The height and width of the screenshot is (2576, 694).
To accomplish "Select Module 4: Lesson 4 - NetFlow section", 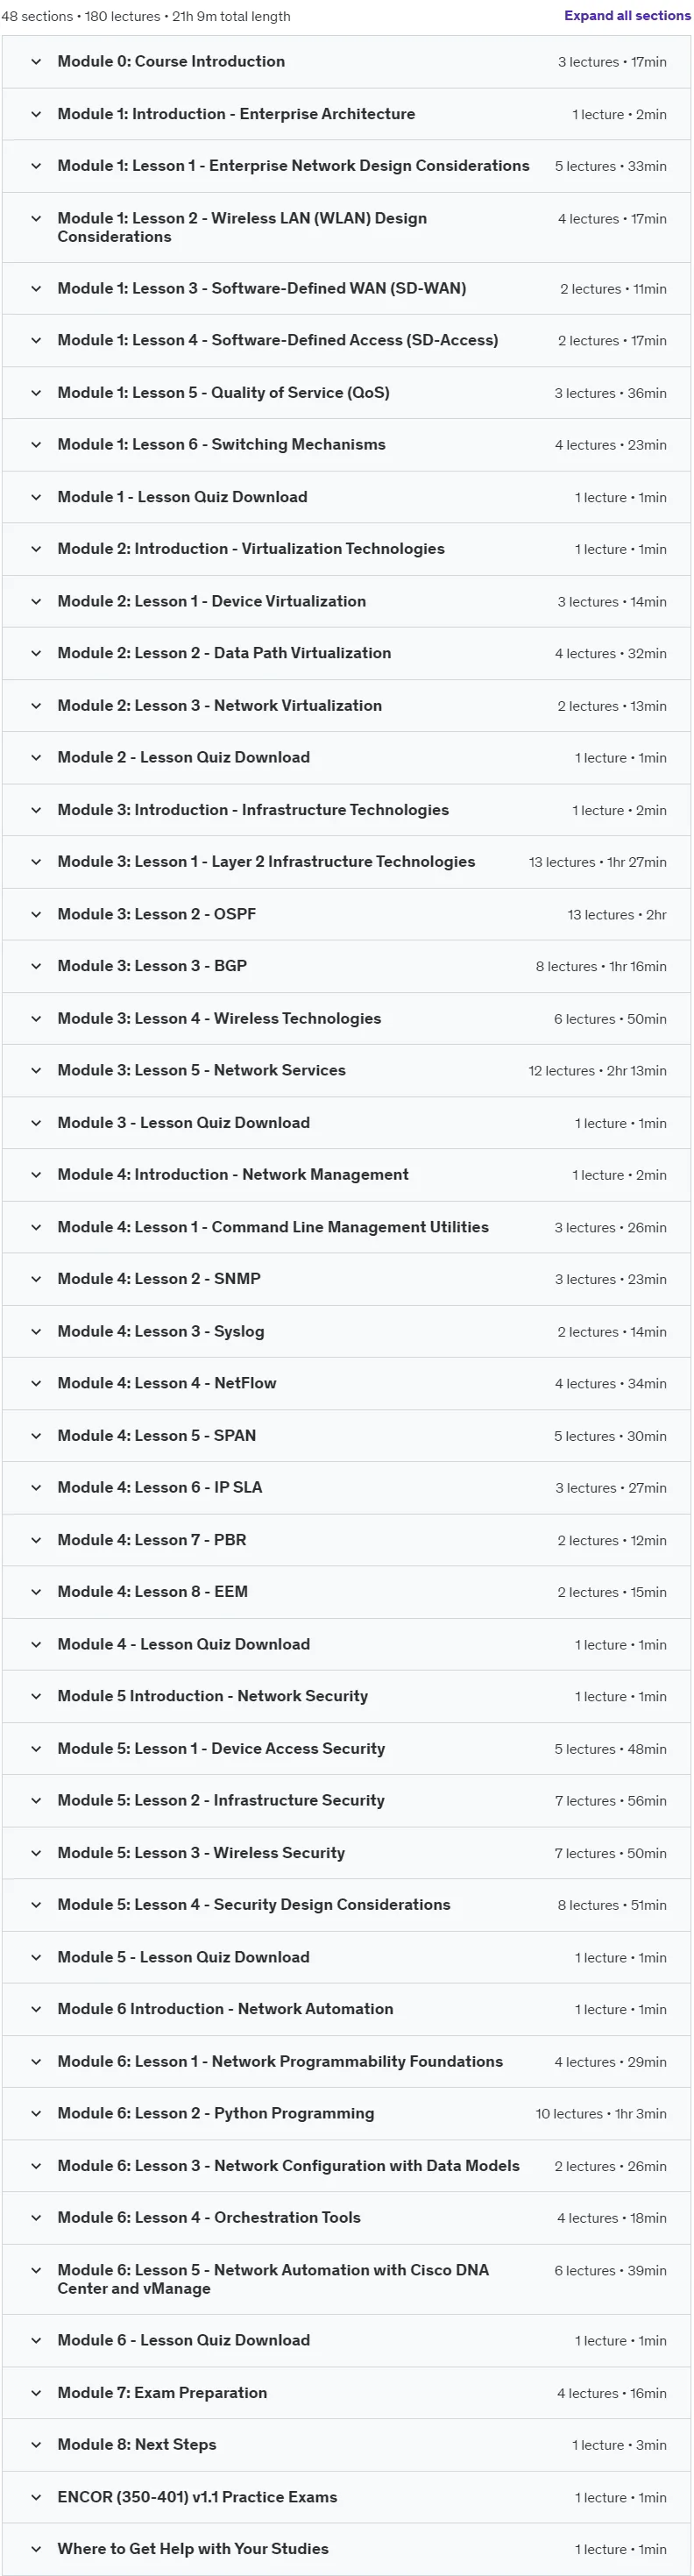I will coord(346,1384).
